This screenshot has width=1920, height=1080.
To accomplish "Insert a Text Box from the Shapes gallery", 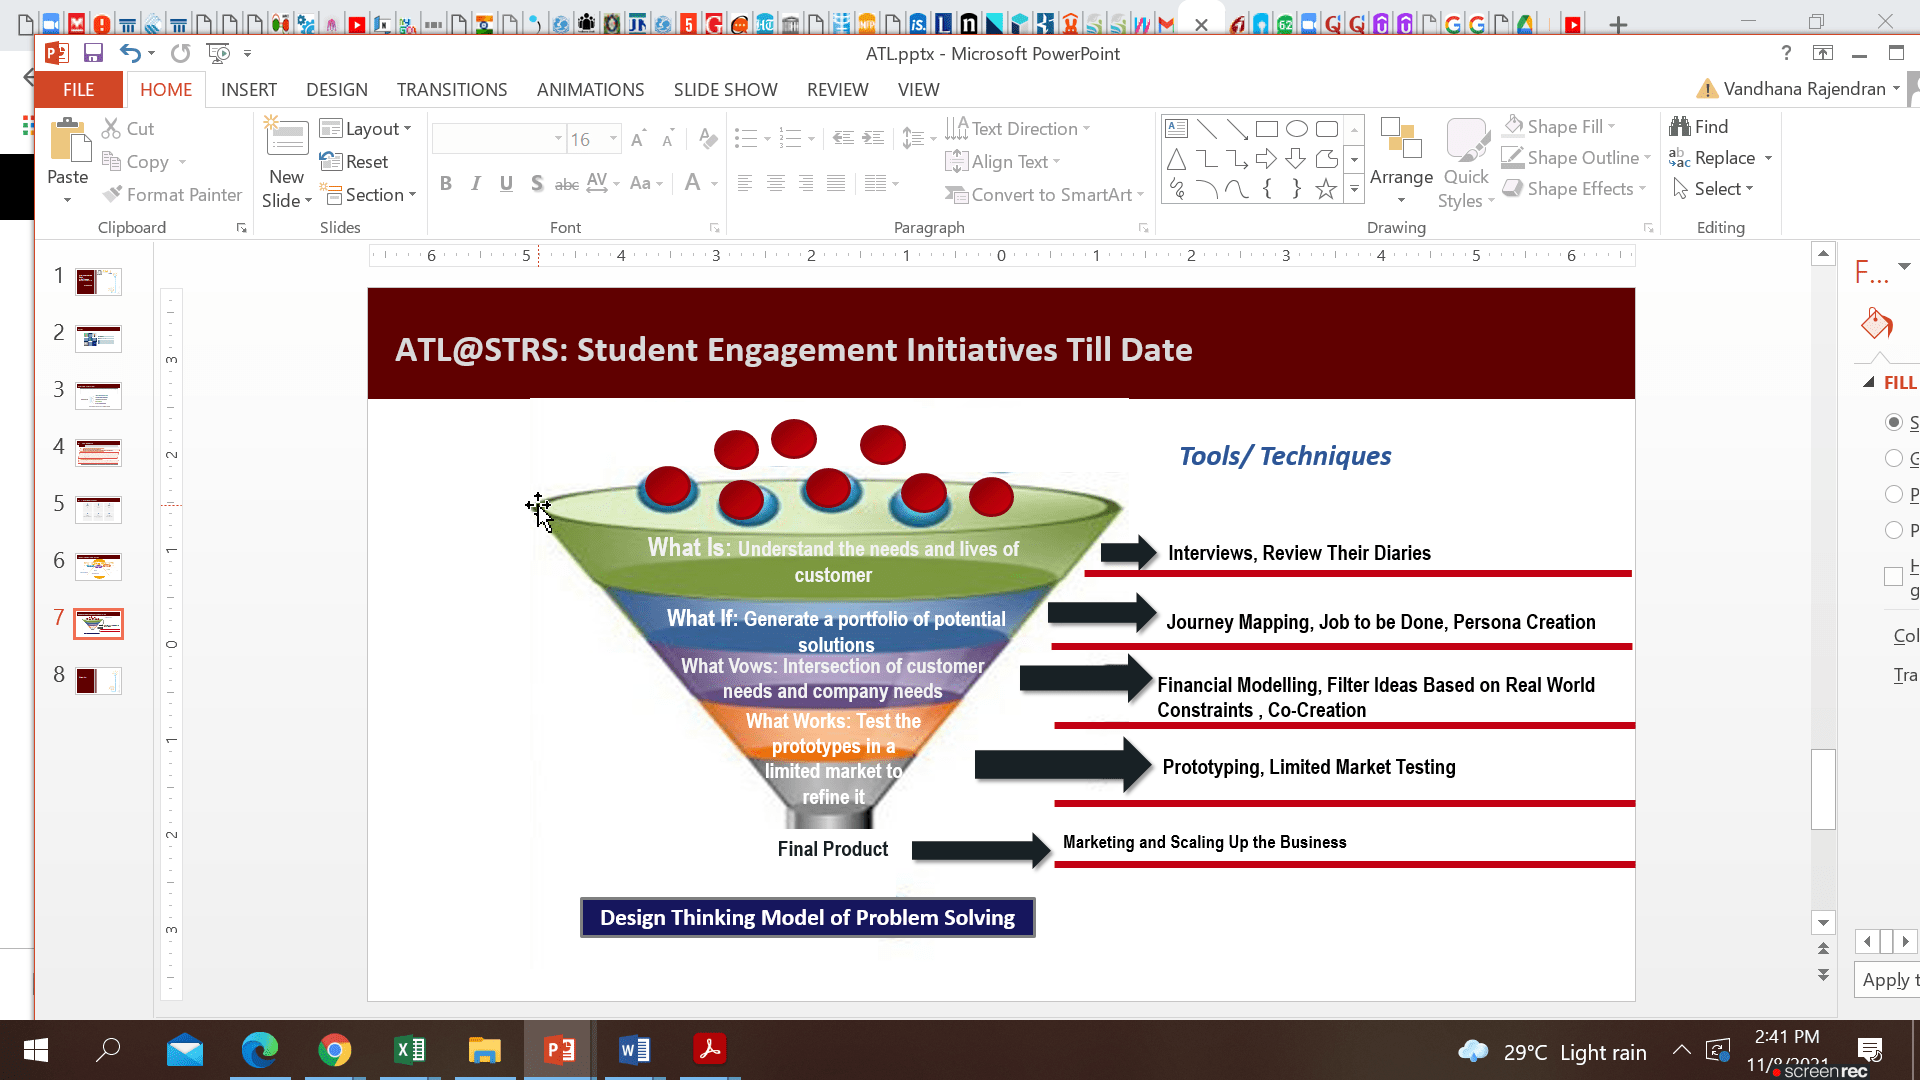I will click(1176, 128).
